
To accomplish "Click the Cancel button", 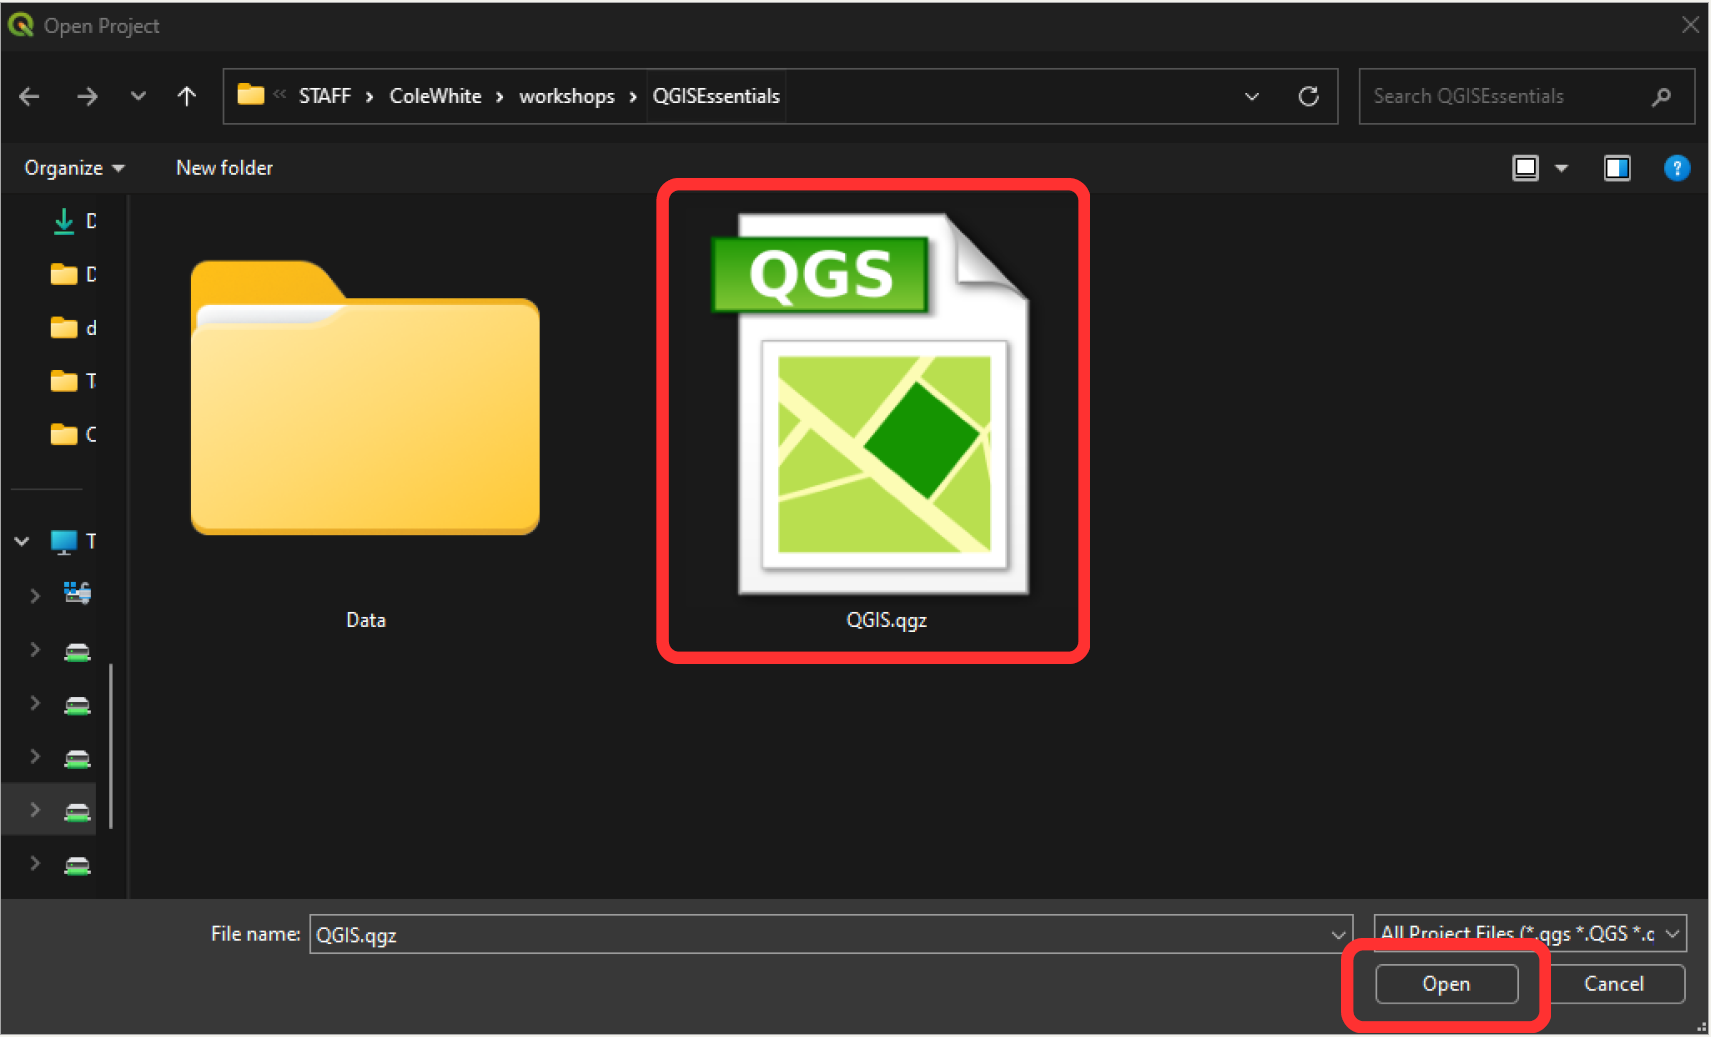I will [1613, 984].
